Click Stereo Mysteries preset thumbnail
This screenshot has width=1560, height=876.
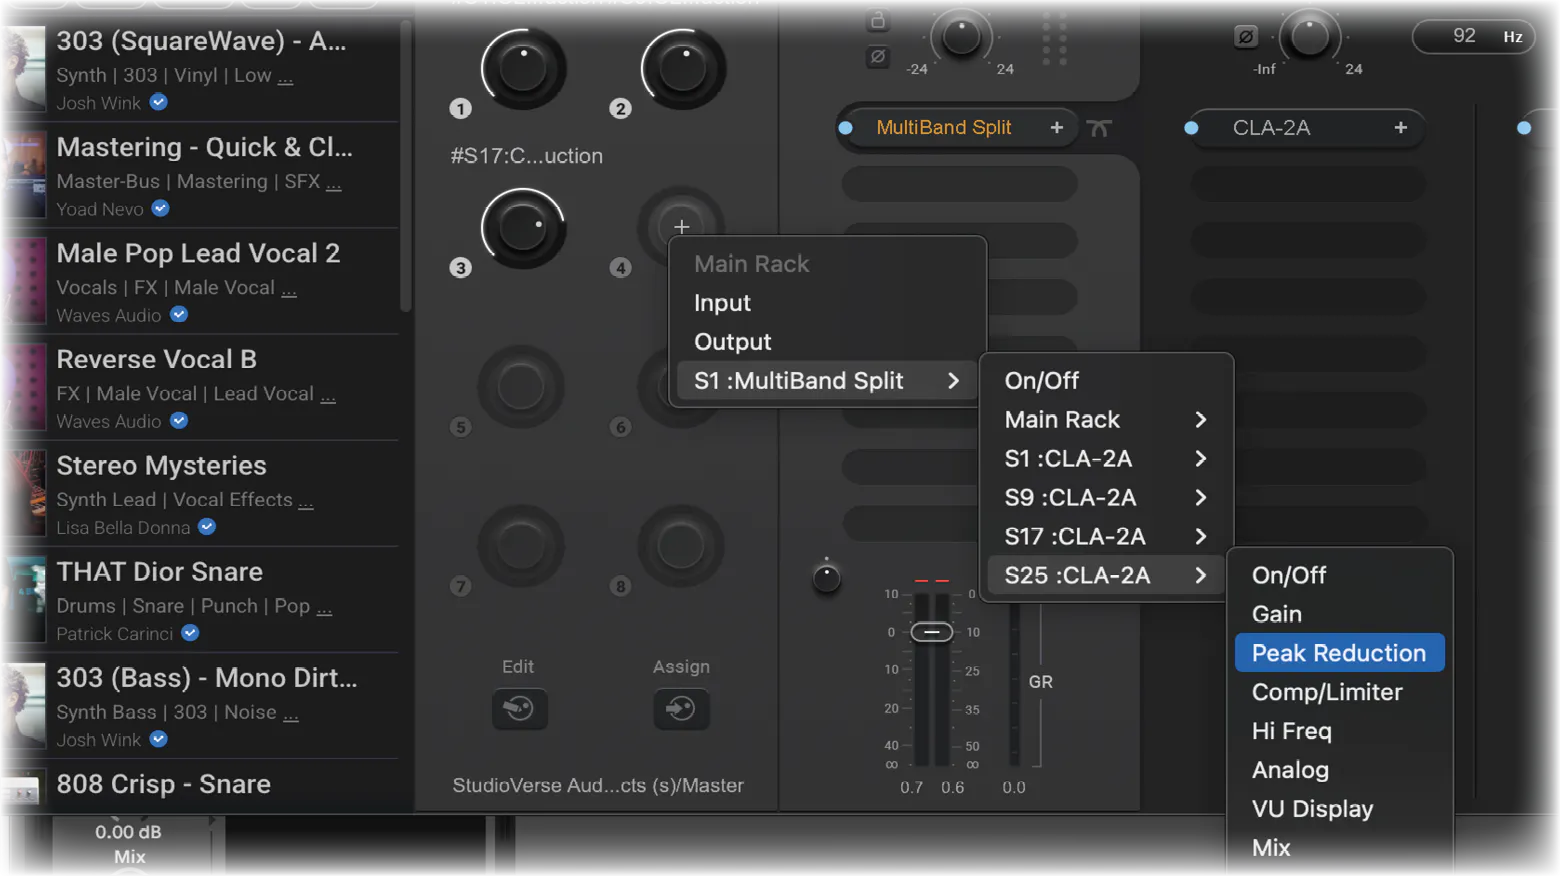[24, 493]
